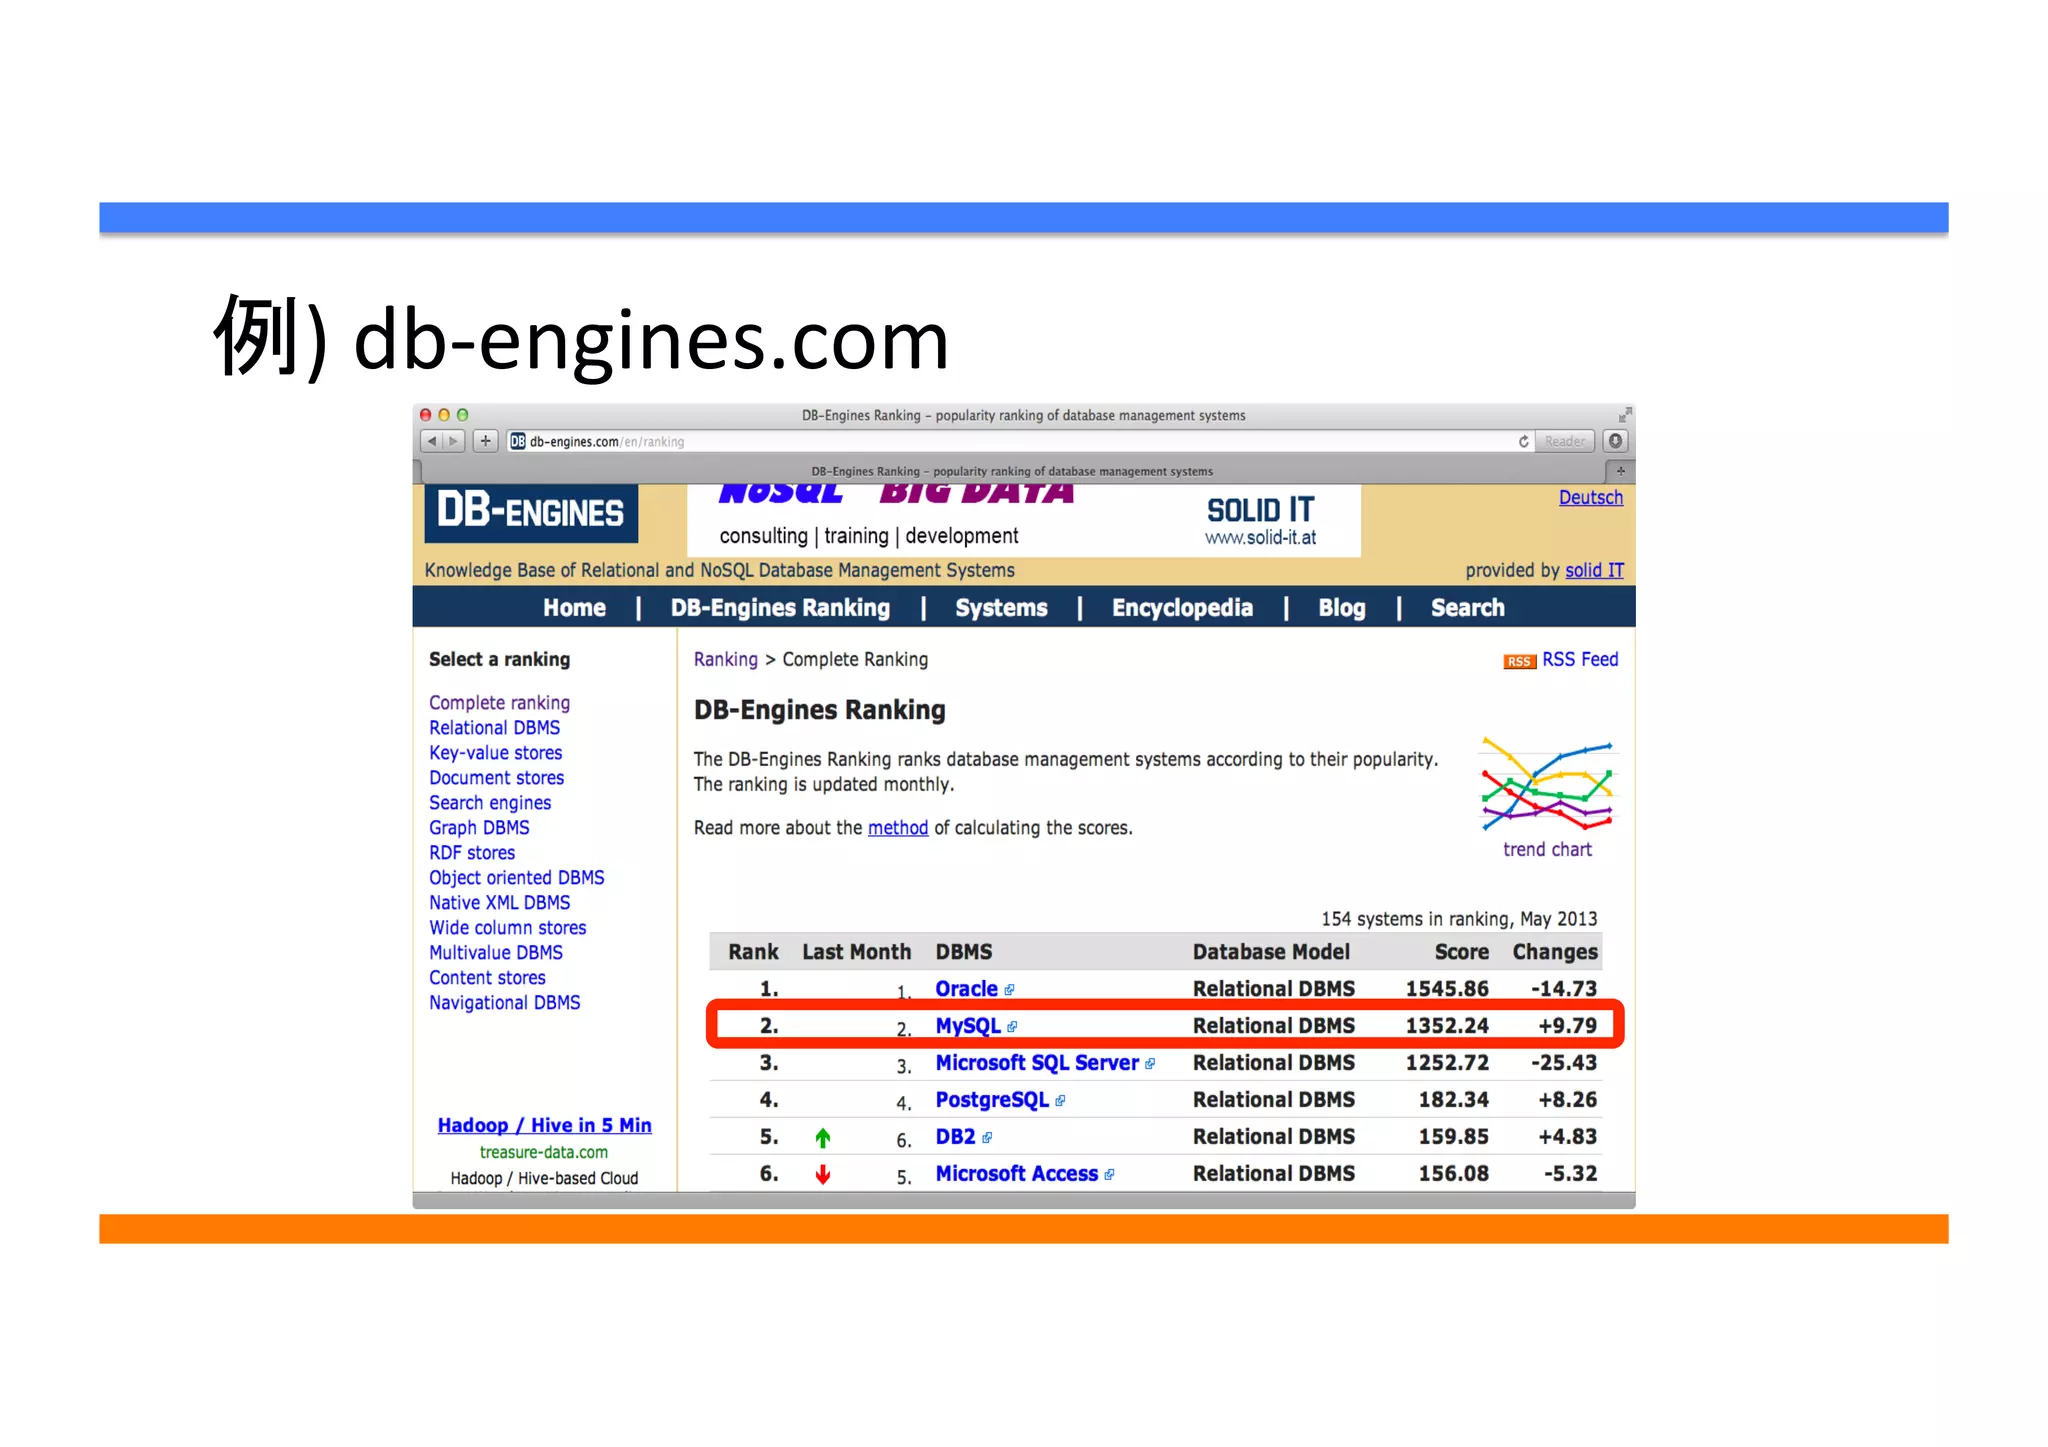2048x1447 pixels.
Task: Click the solid IT provider link
Action: 1594,570
